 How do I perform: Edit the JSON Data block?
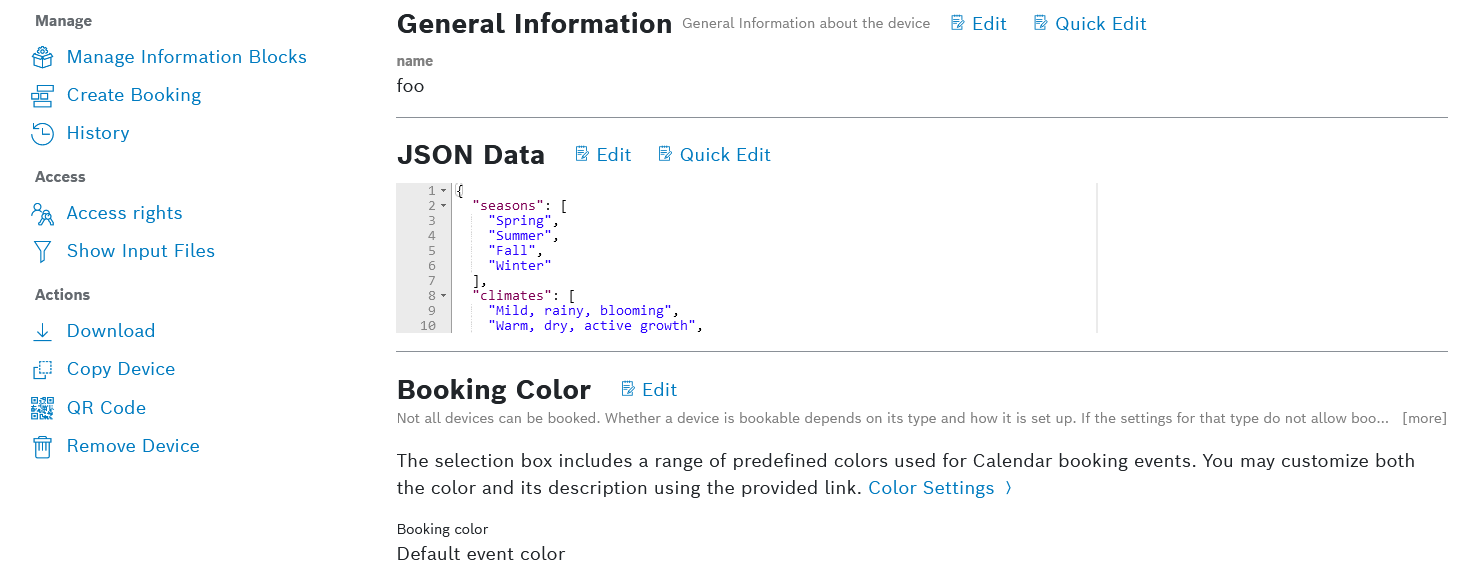click(x=603, y=154)
